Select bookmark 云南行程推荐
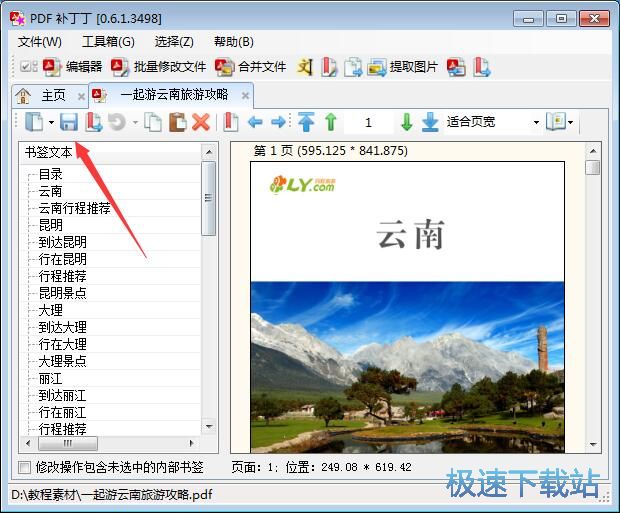620x513 pixels. (x=74, y=208)
